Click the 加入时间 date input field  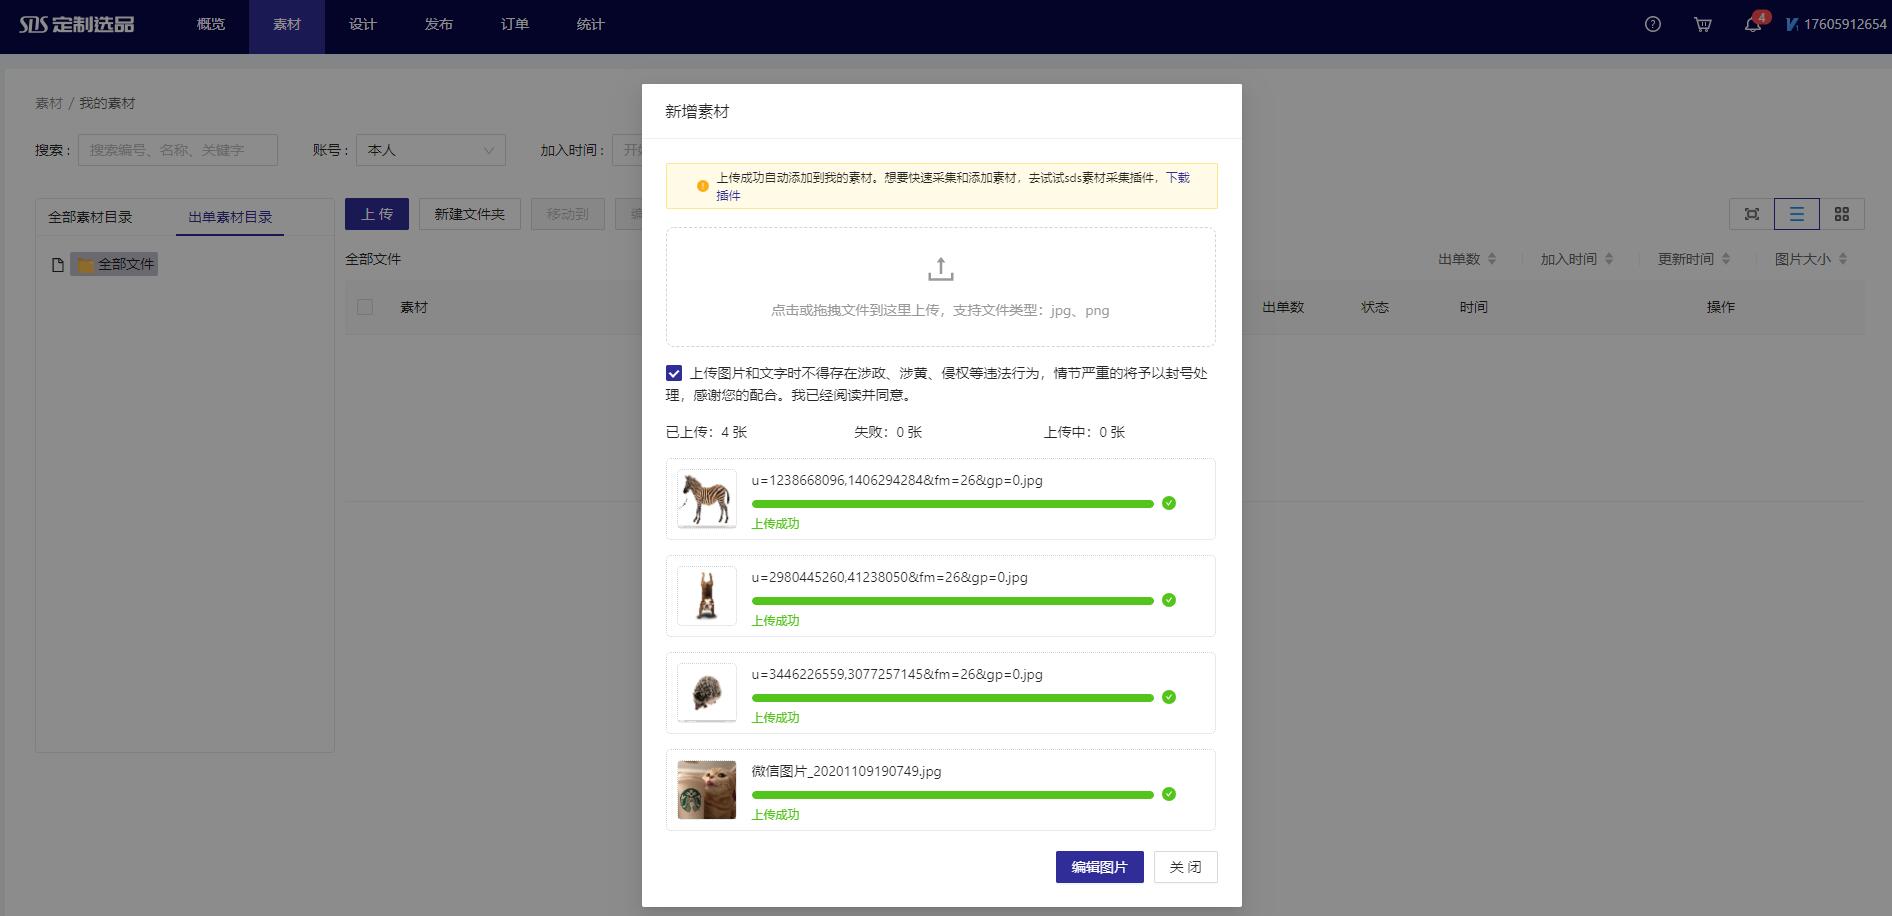627,150
